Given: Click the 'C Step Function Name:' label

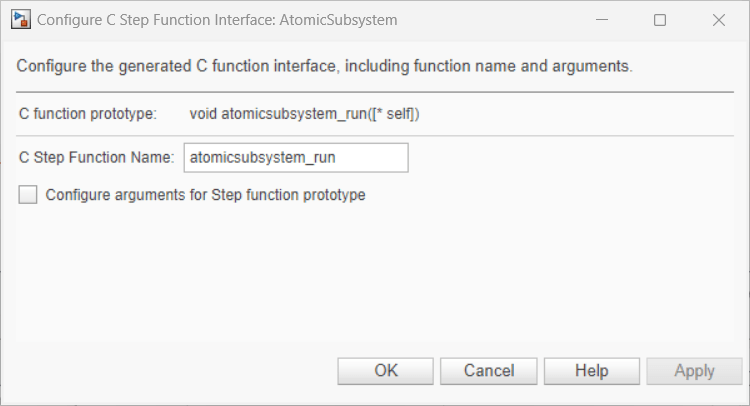Looking at the screenshot, I should point(97,158).
